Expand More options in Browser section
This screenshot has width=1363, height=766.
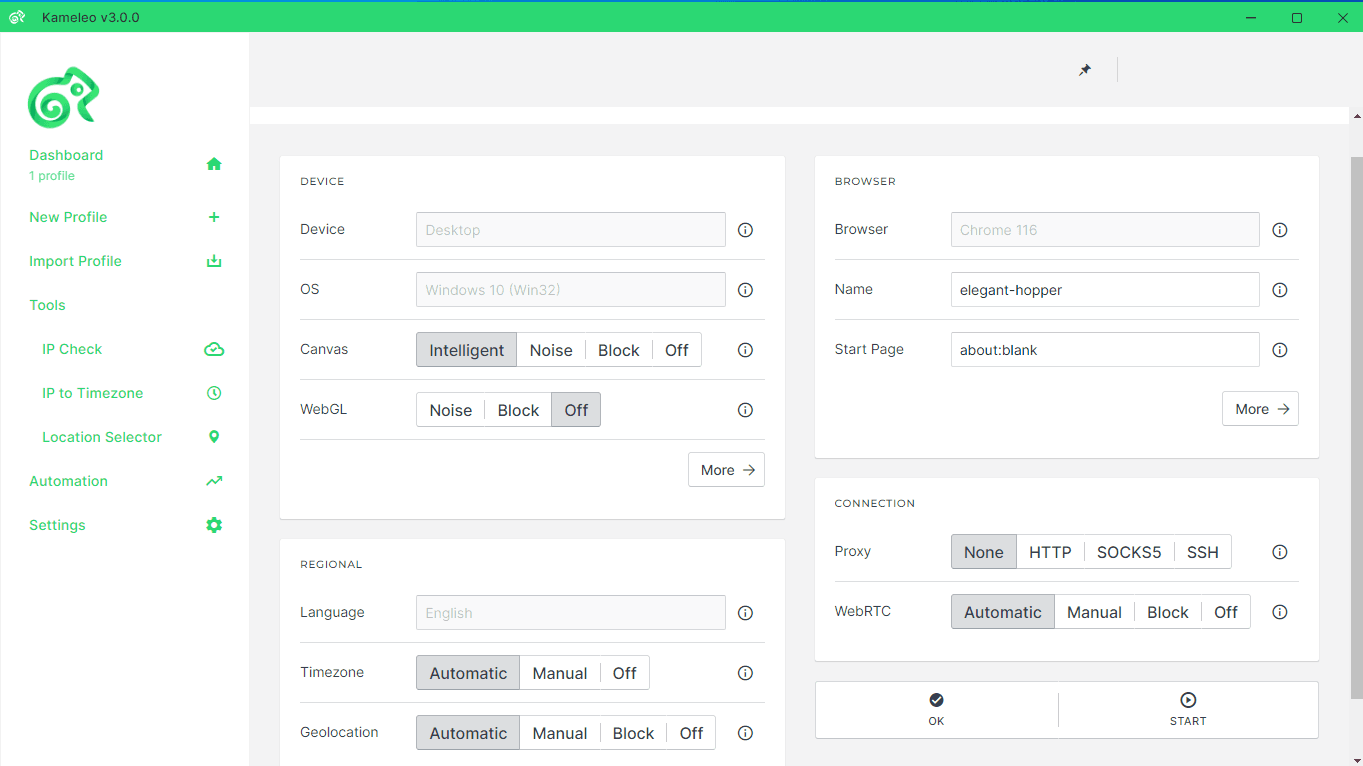[x=1260, y=409]
